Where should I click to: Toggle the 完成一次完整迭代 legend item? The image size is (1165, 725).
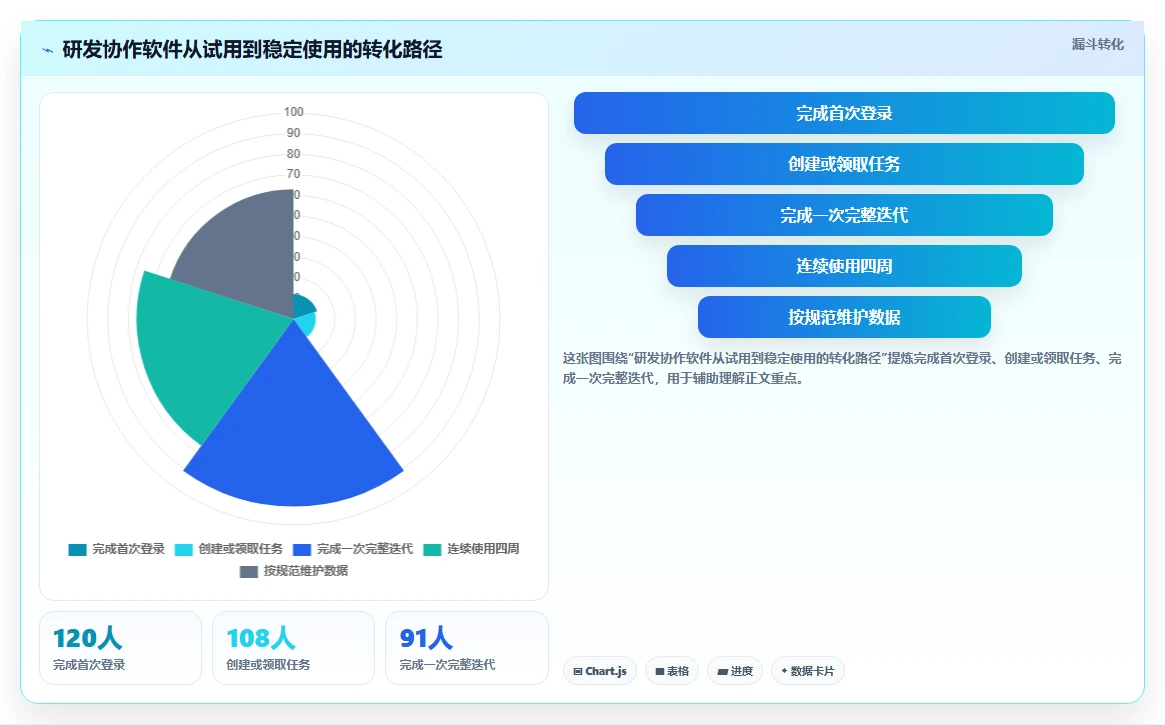click(x=353, y=549)
